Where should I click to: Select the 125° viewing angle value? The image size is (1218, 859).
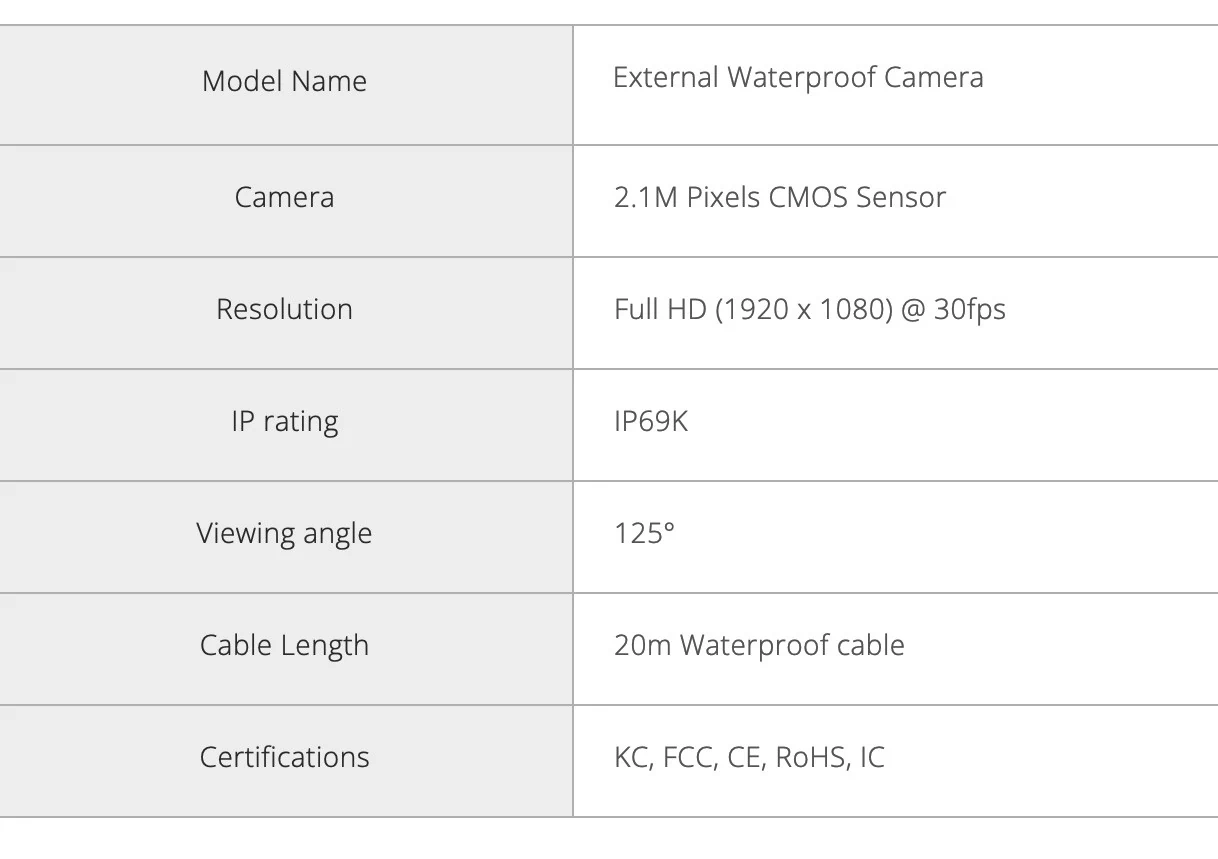click(645, 533)
